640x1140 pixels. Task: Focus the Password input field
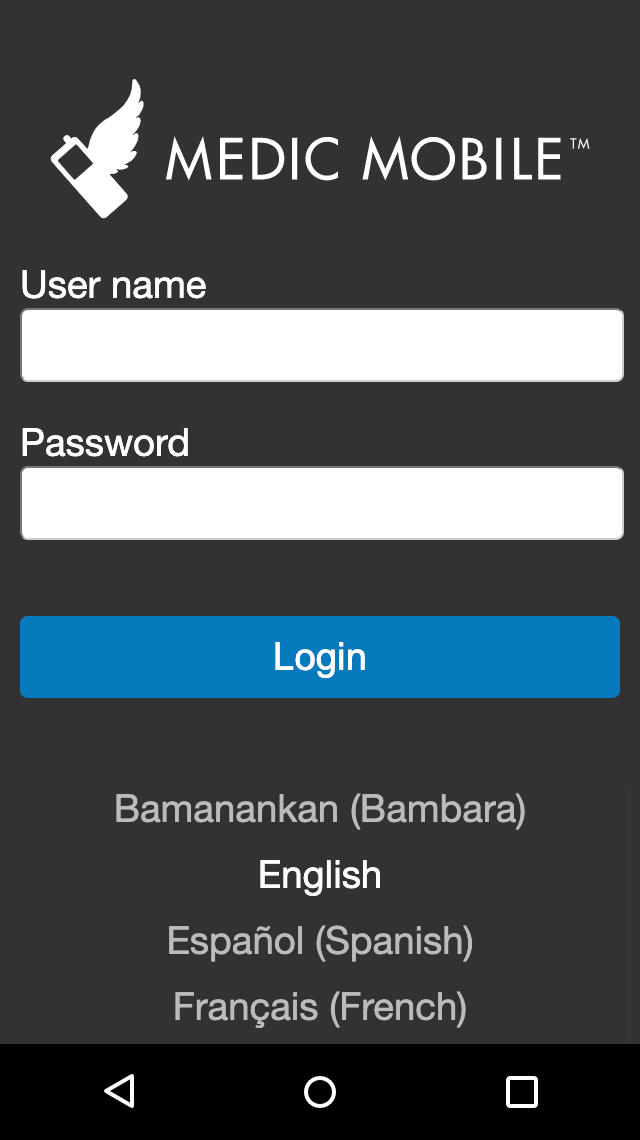pyautogui.click(x=322, y=503)
